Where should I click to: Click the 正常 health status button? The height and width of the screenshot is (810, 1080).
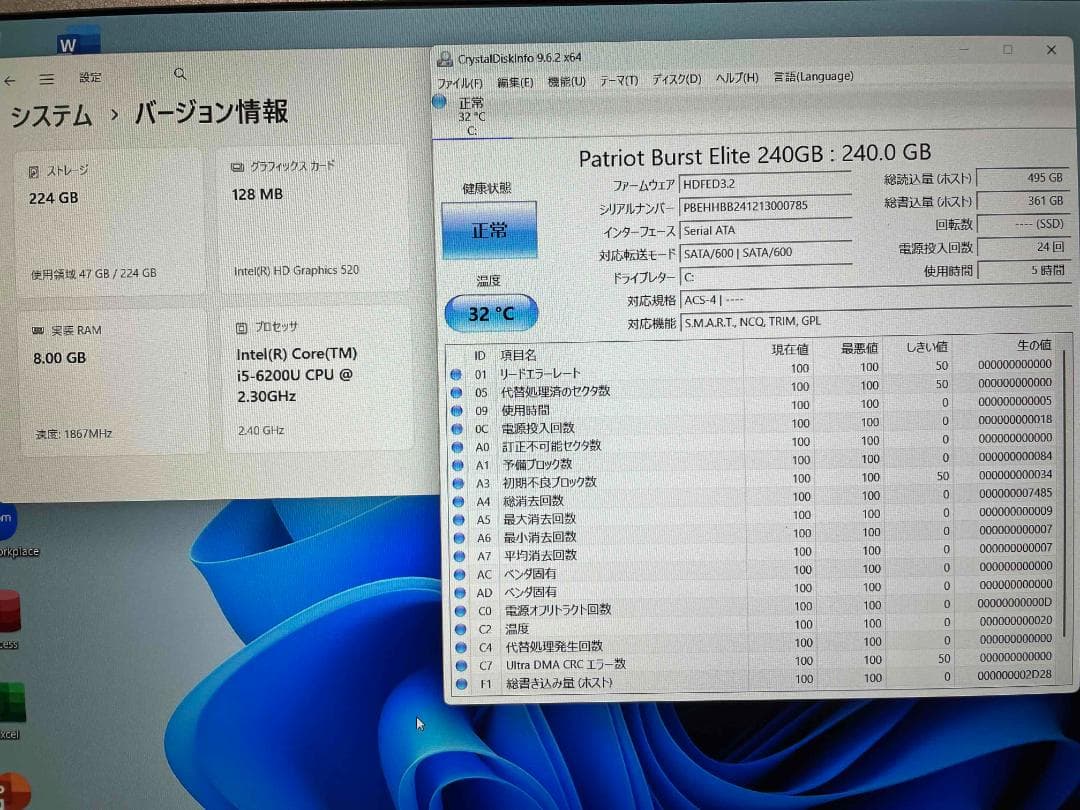(x=489, y=229)
